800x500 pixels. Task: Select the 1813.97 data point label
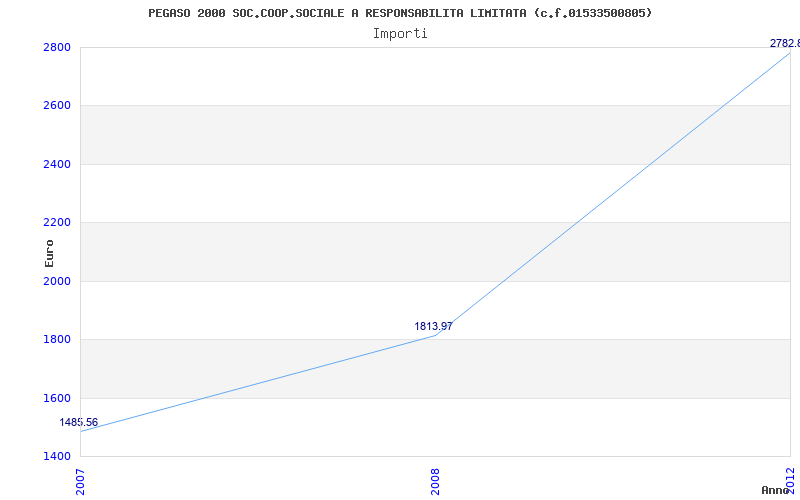433,327
